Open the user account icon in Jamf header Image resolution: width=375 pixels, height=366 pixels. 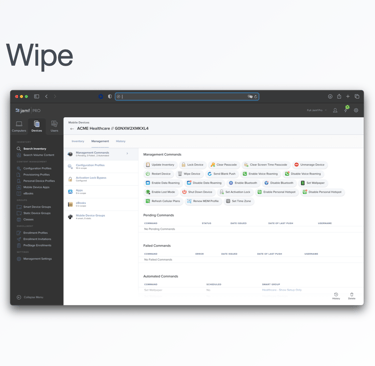335,110
